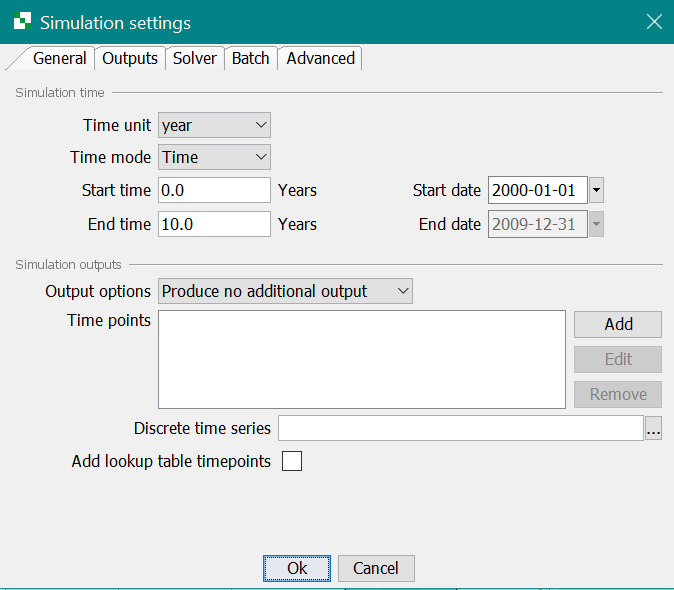Screen dimensions: 674x590
Task: Browse for a discrete time series (...)
Action: pyautogui.click(x=653, y=428)
